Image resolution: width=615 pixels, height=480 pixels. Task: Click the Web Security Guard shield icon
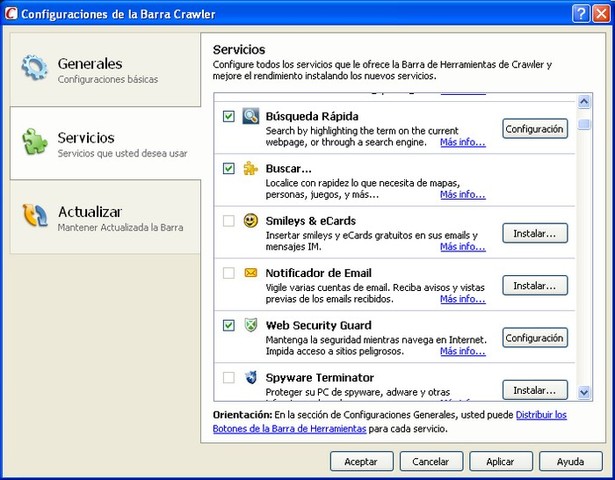(x=251, y=325)
